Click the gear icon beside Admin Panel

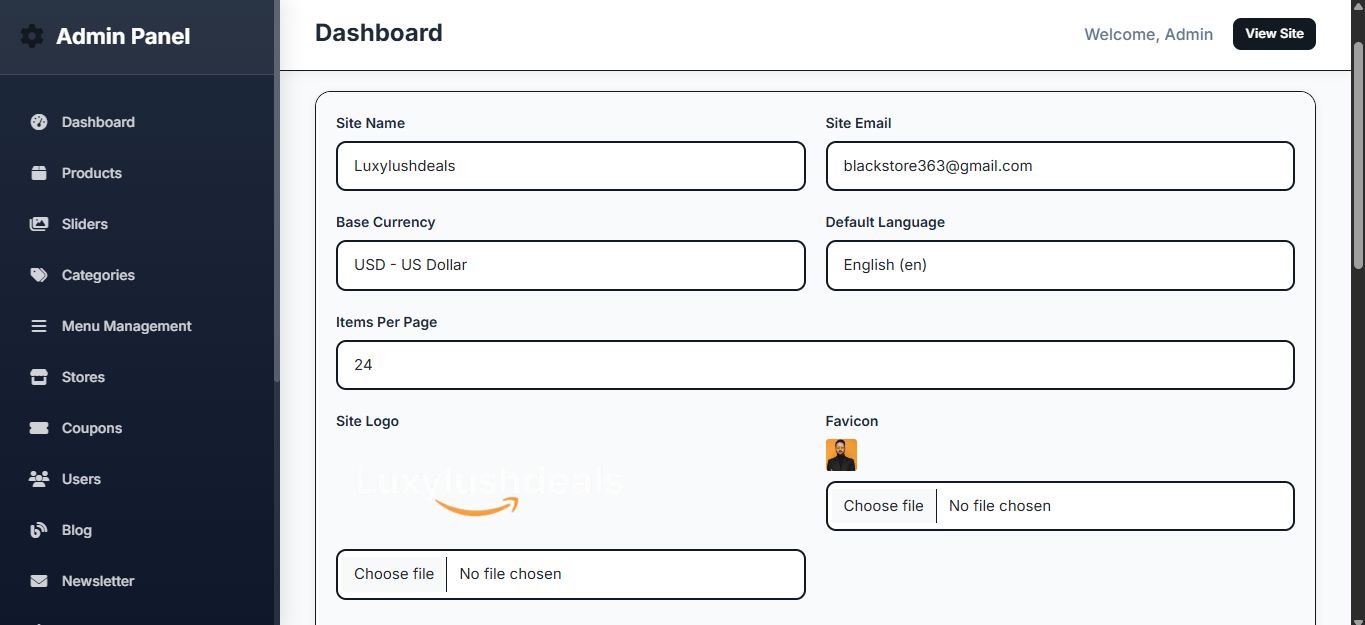[32, 37]
